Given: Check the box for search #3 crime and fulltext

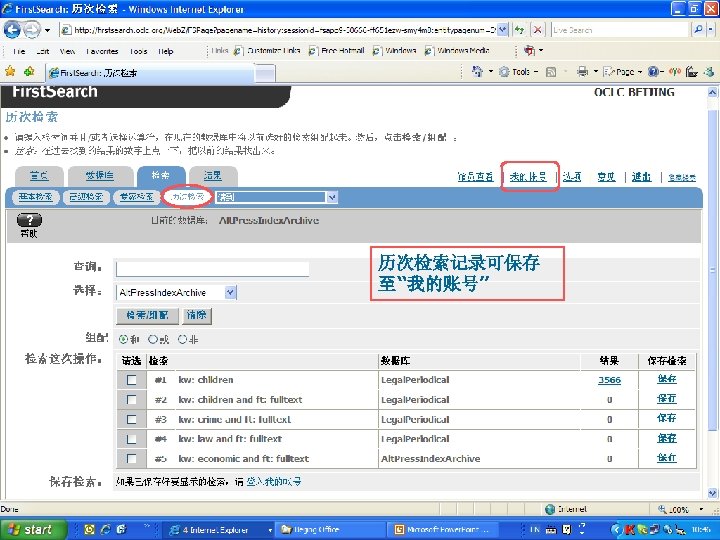Looking at the screenshot, I should click(x=131, y=419).
